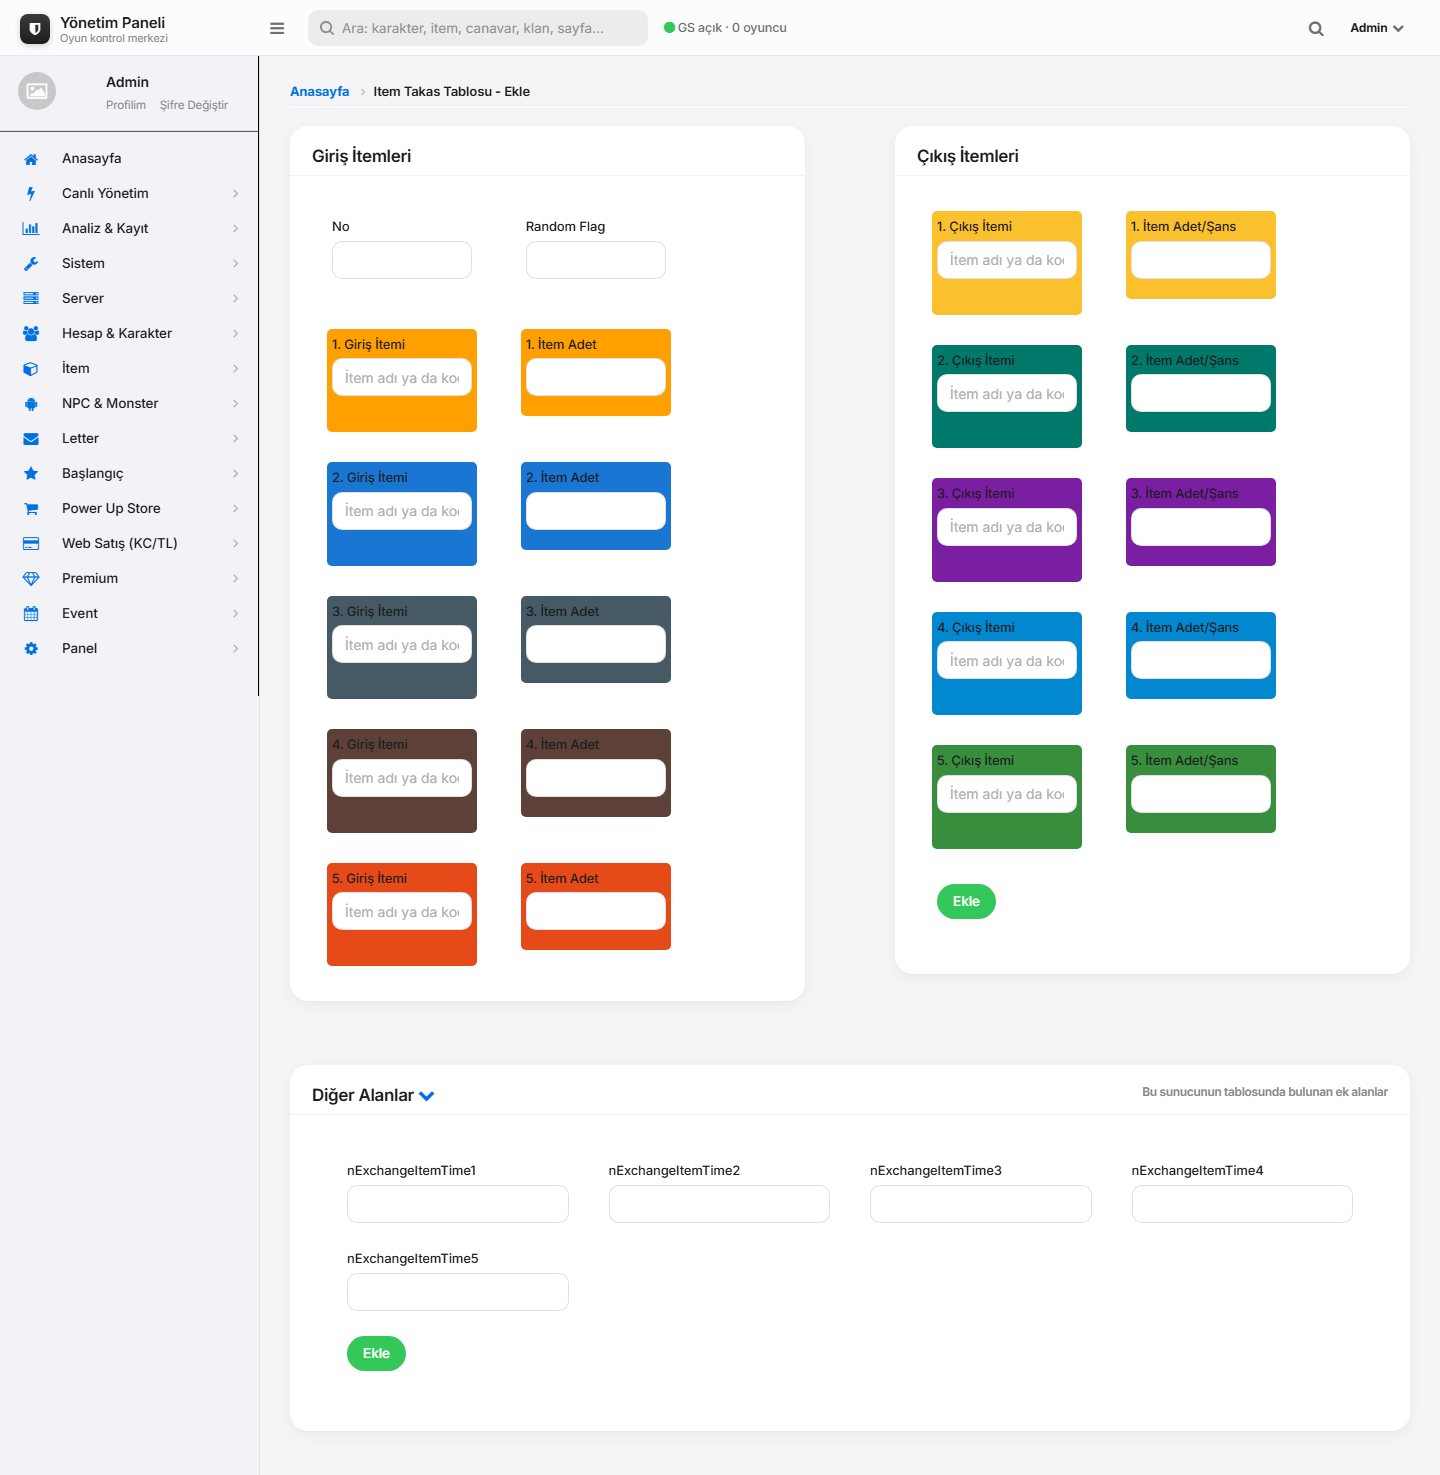The height and width of the screenshot is (1475, 1440).
Task: Click the nExchangeItemTime1 input field
Action: 458,1204
